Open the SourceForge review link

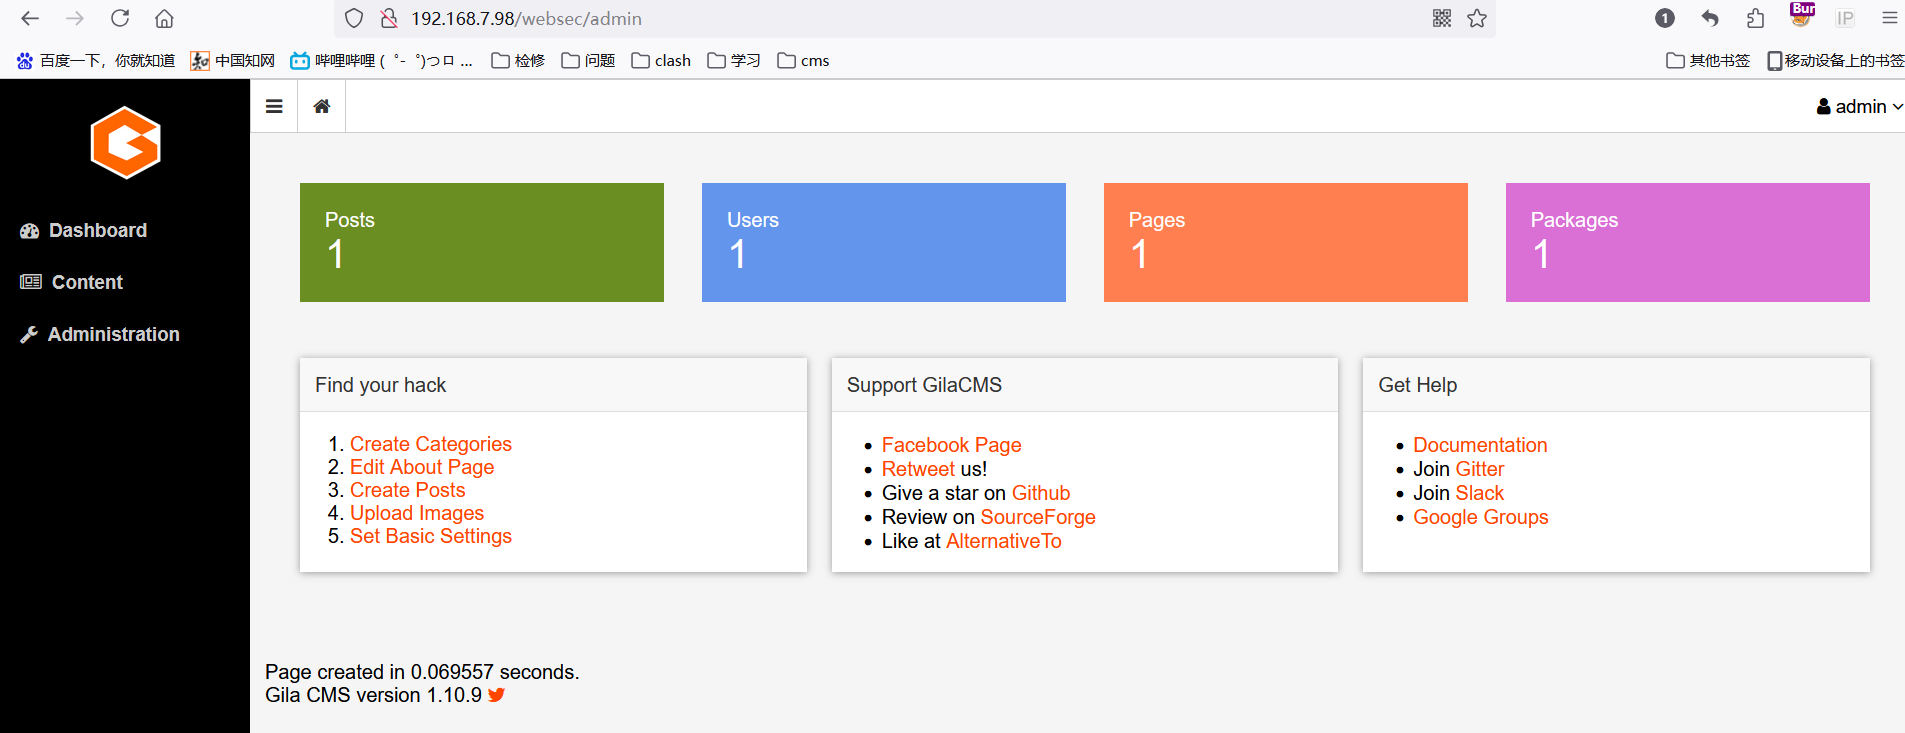click(1038, 517)
